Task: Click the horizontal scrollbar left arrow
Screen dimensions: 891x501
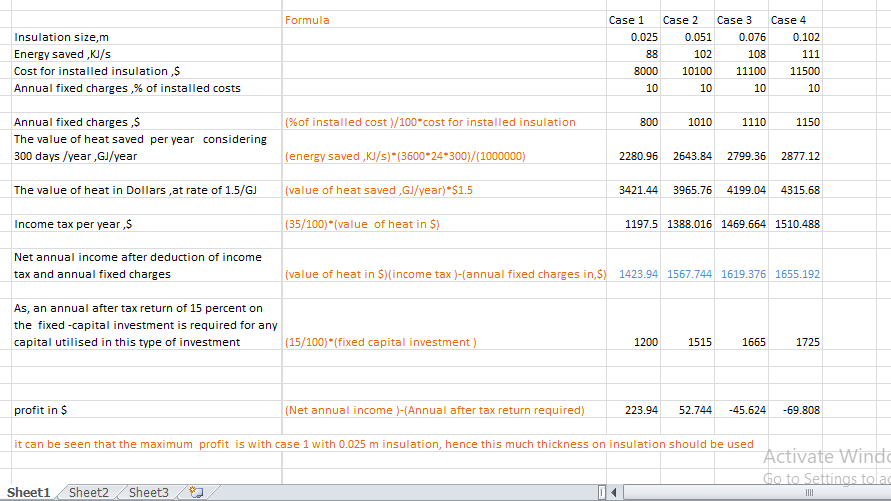Action: click(616, 492)
